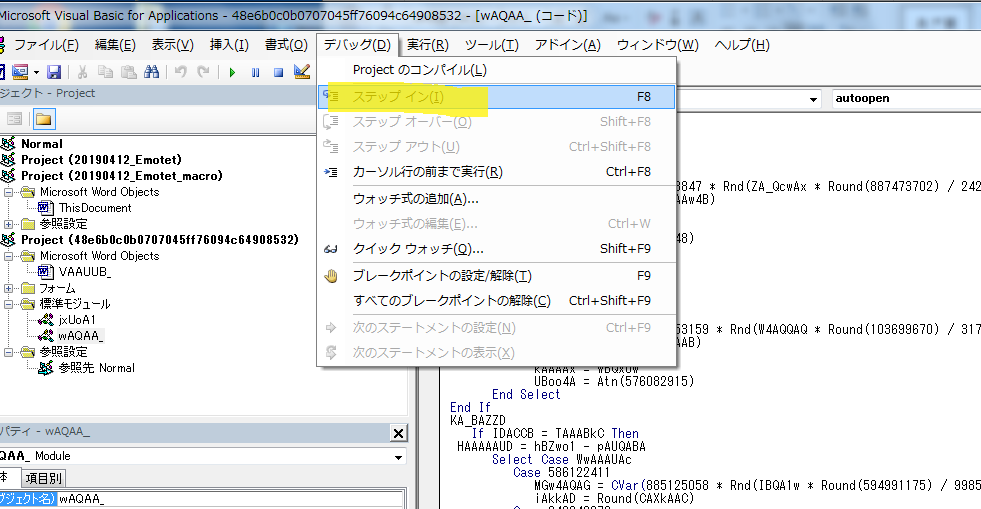
Task: Select the Normal project node
Action: (42, 144)
